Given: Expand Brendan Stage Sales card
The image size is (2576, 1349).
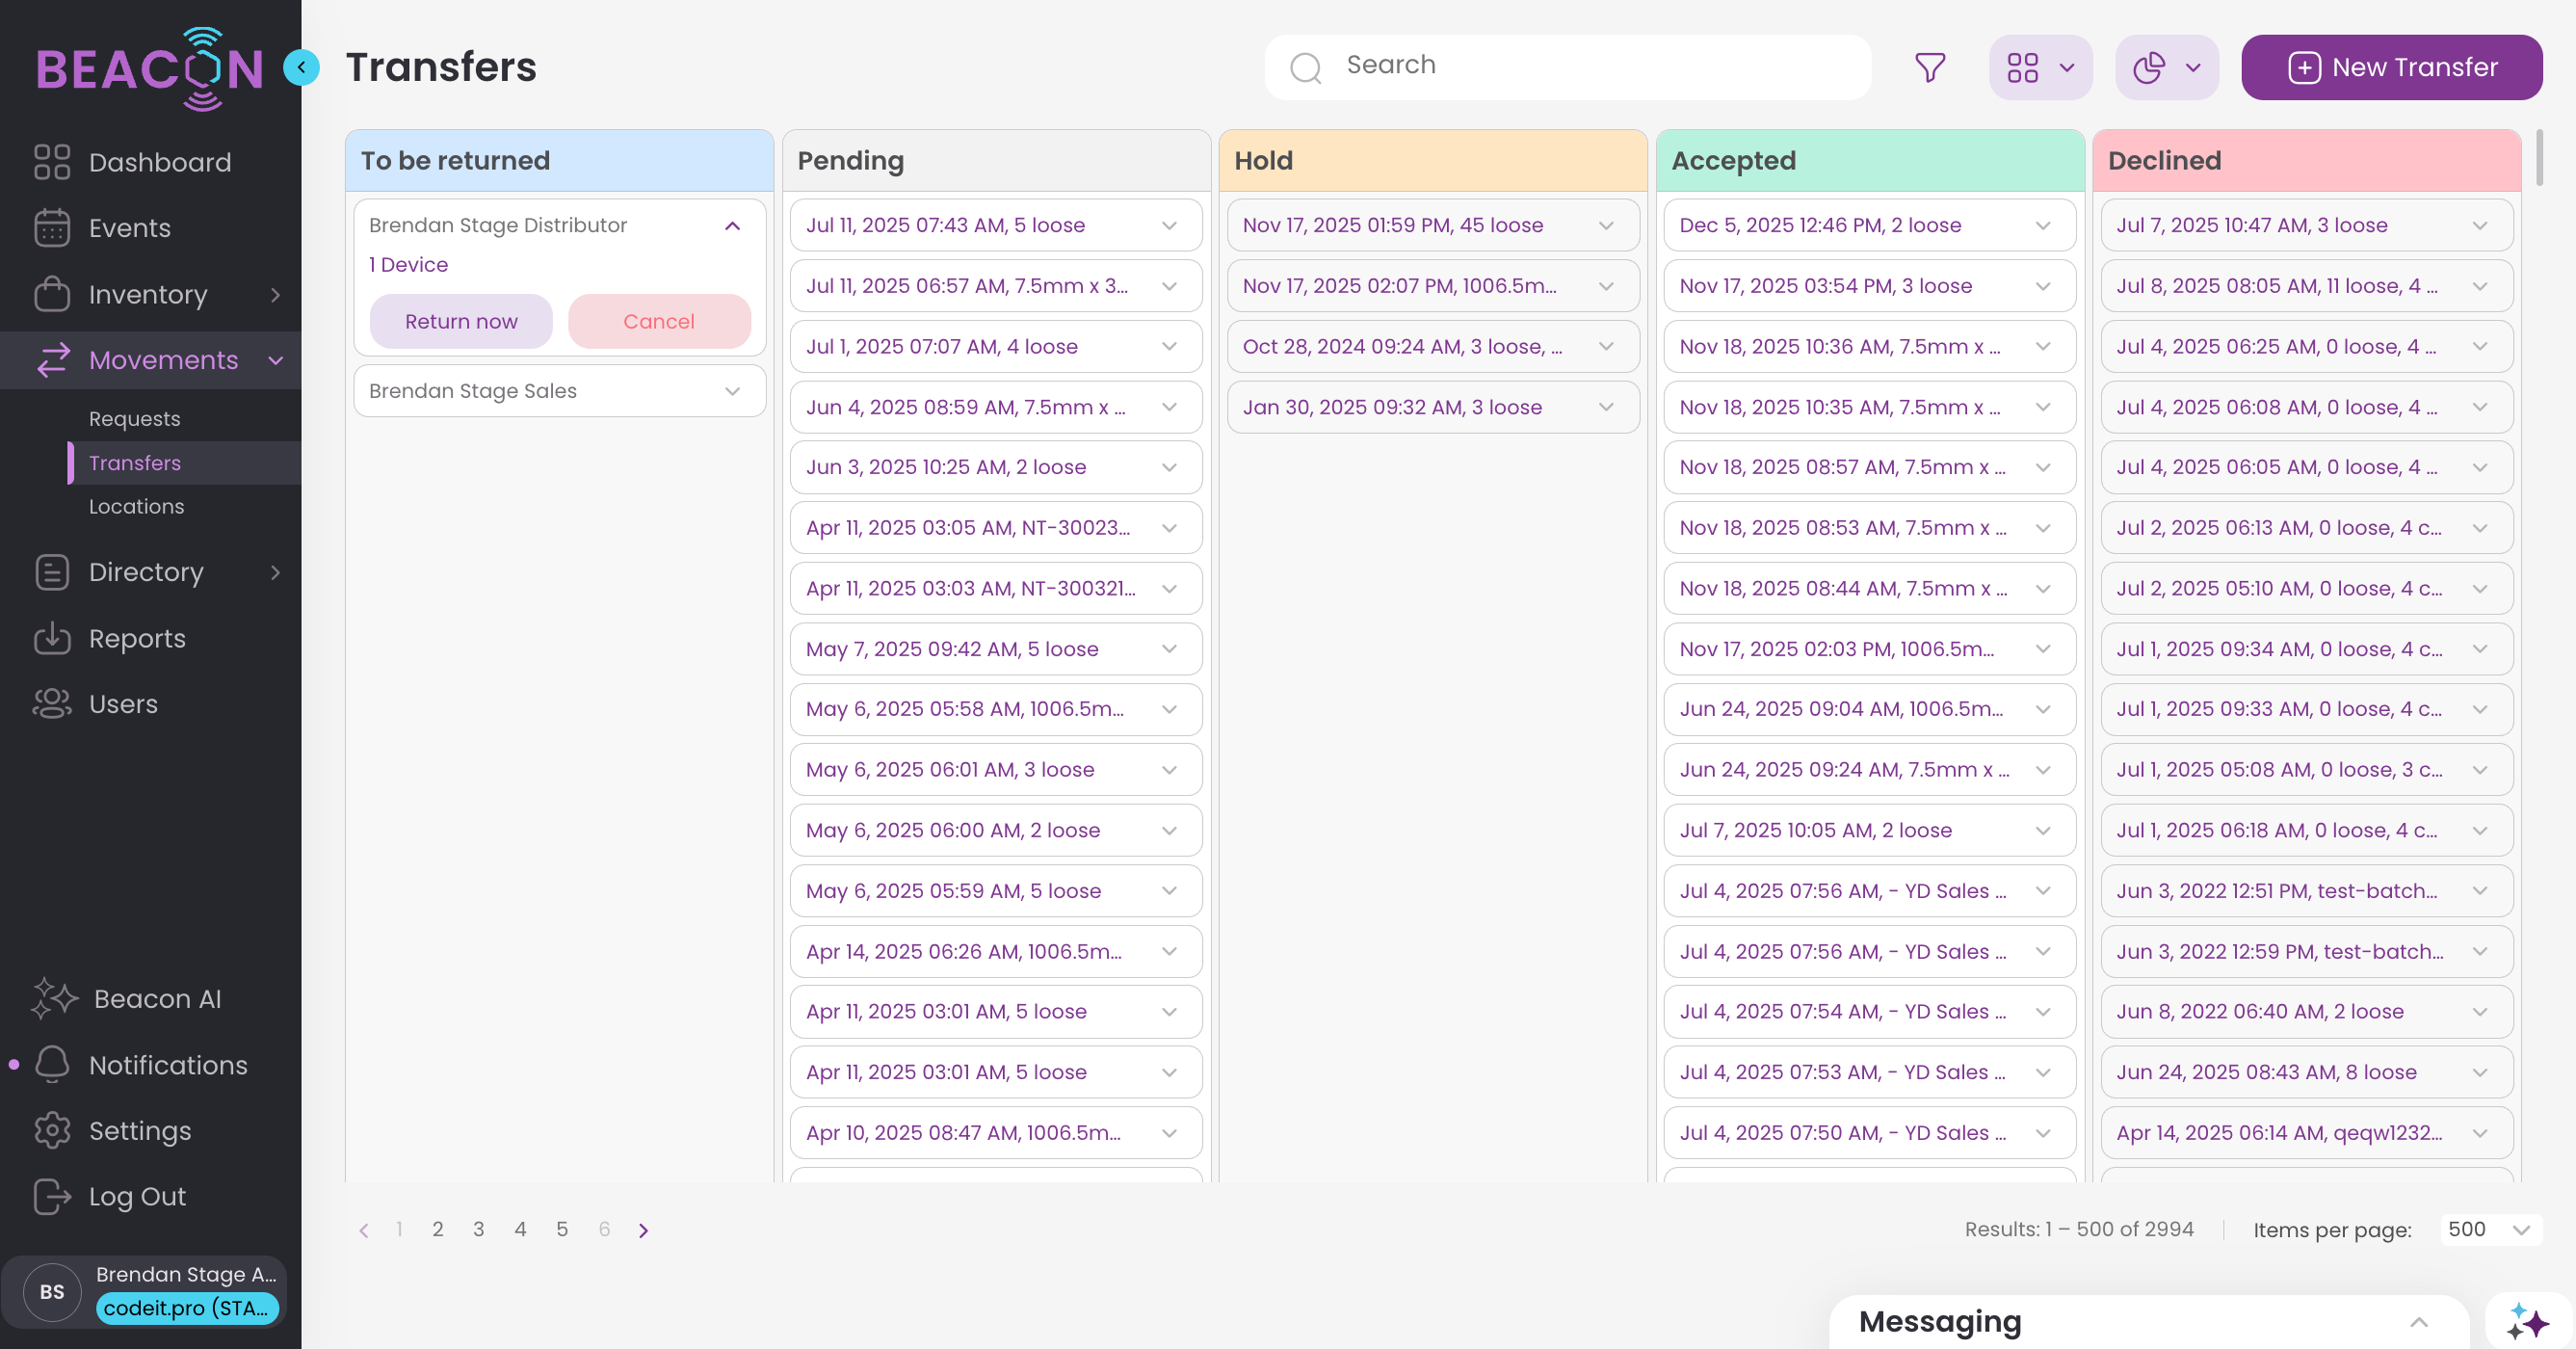Looking at the screenshot, I should (732, 391).
